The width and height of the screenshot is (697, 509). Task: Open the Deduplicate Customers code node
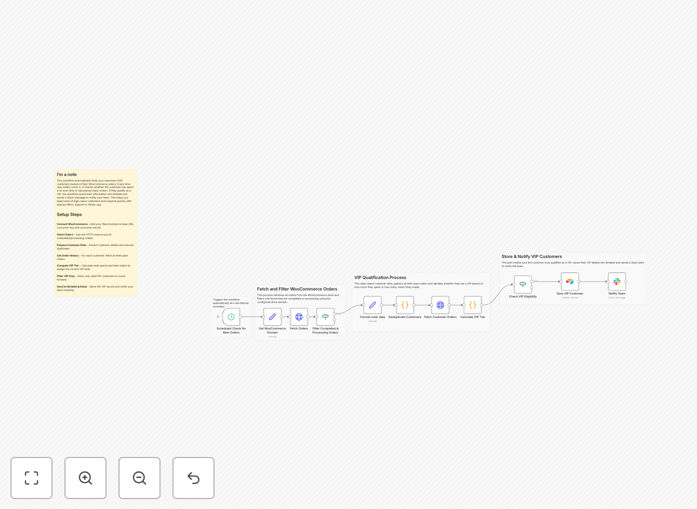point(405,305)
